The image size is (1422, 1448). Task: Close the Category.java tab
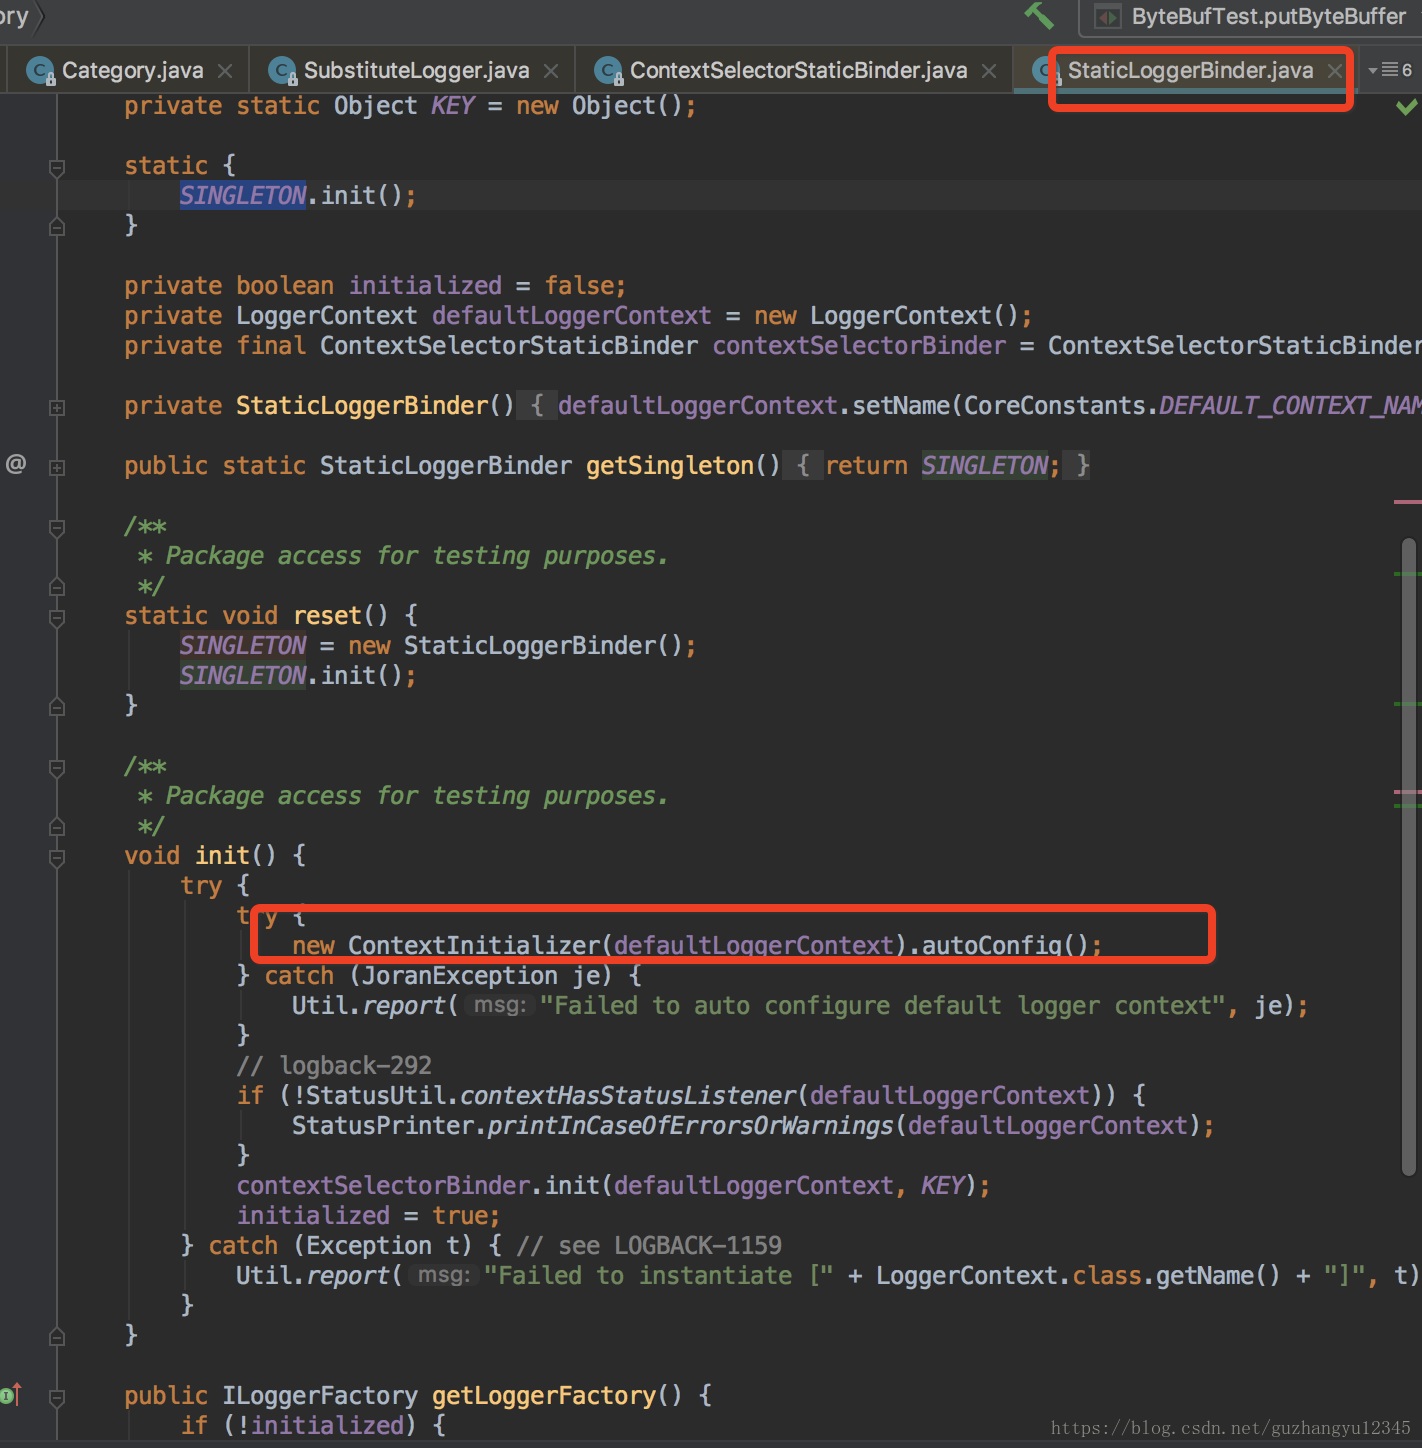click(x=225, y=71)
